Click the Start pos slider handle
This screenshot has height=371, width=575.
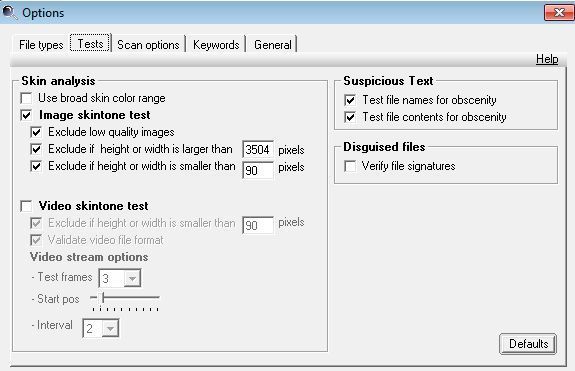[x=104, y=297]
